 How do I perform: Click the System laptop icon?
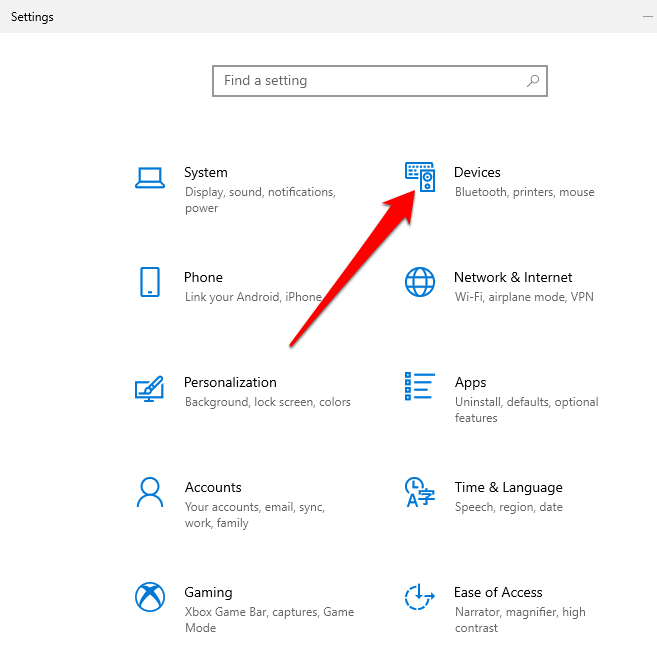[150, 178]
